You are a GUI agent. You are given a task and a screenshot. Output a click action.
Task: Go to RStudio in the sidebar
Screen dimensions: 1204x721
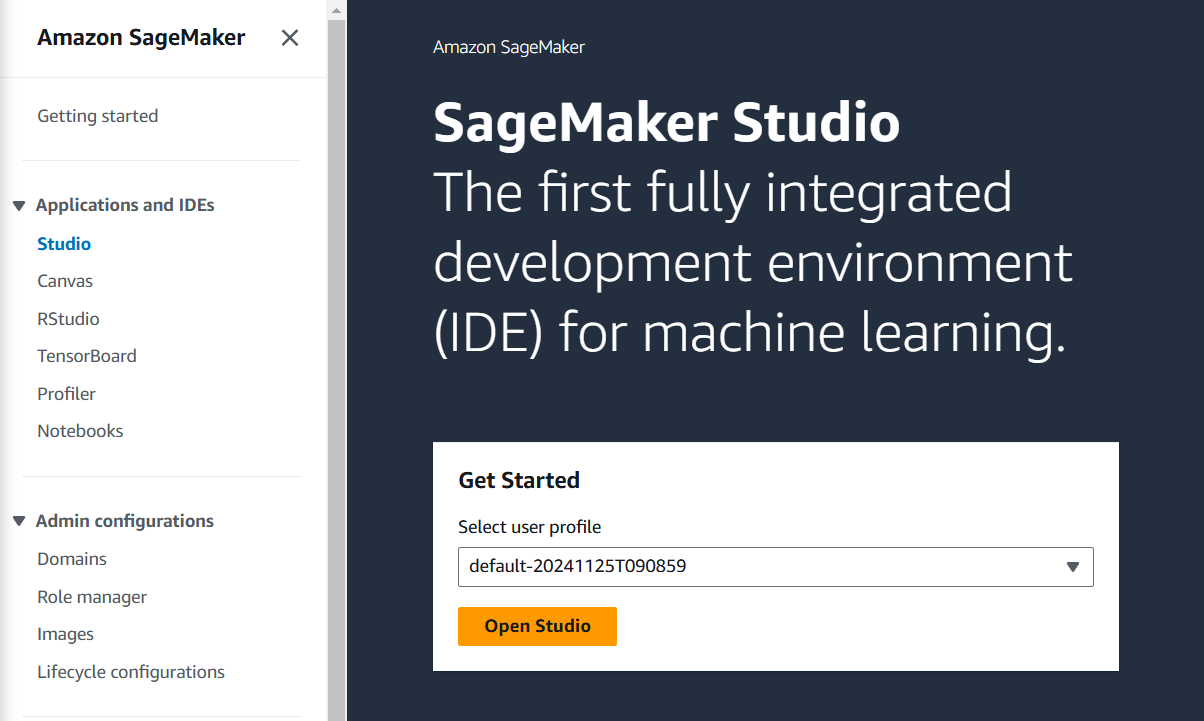[x=68, y=319]
